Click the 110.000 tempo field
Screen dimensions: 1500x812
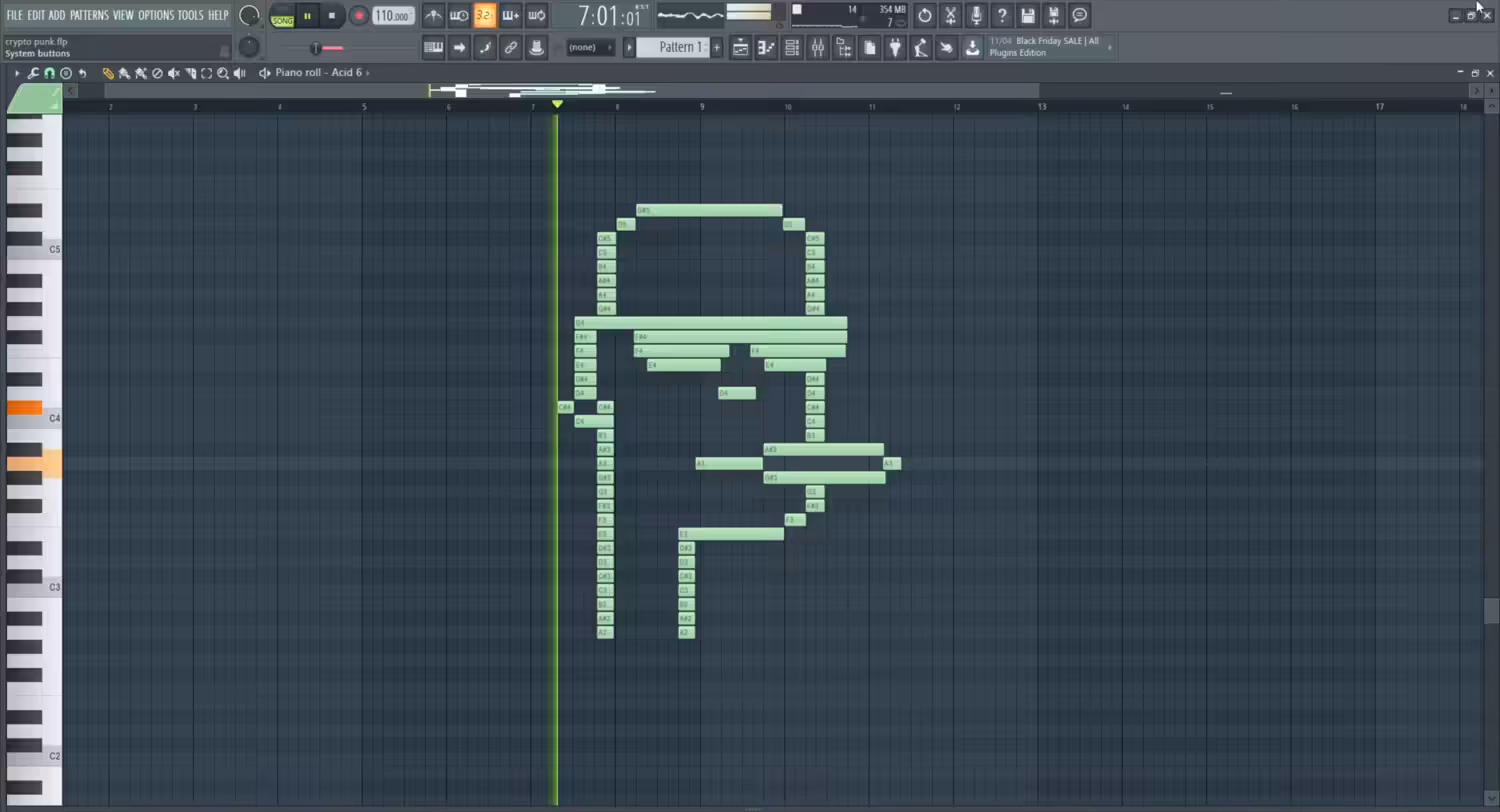point(393,16)
